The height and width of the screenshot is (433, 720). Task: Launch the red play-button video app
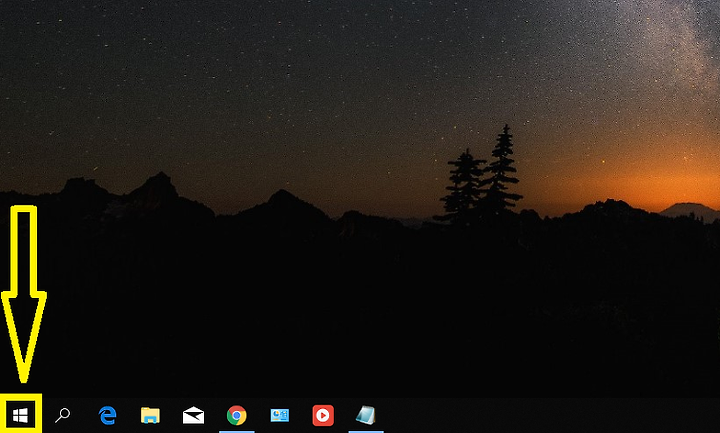(323, 415)
